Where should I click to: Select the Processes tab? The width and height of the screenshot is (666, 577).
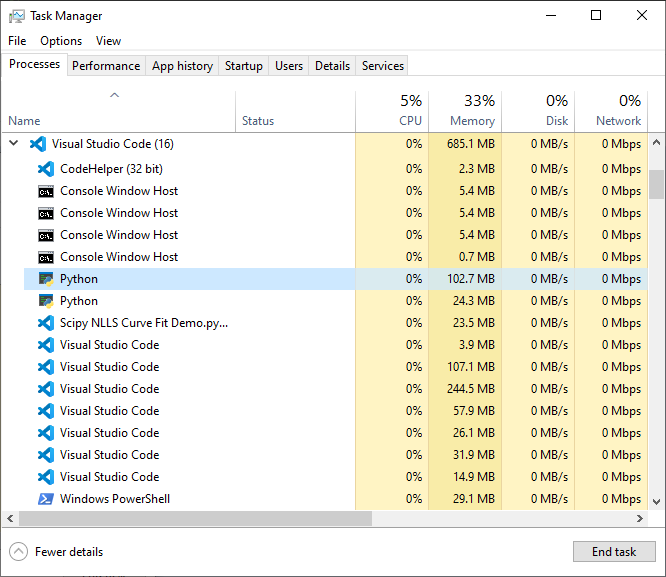pyautogui.click(x=34, y=64)
